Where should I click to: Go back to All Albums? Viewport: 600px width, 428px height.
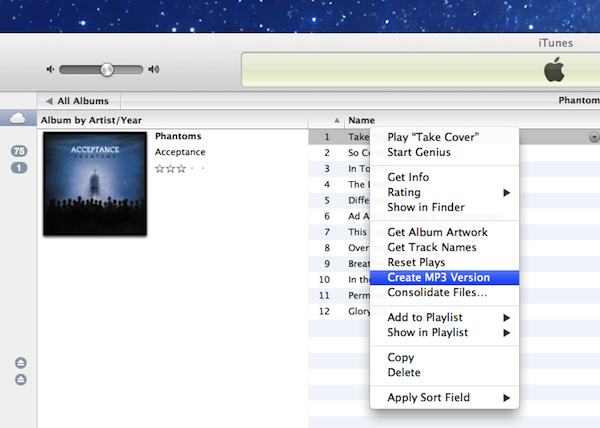pyautogui.click(x=78, y=101)
